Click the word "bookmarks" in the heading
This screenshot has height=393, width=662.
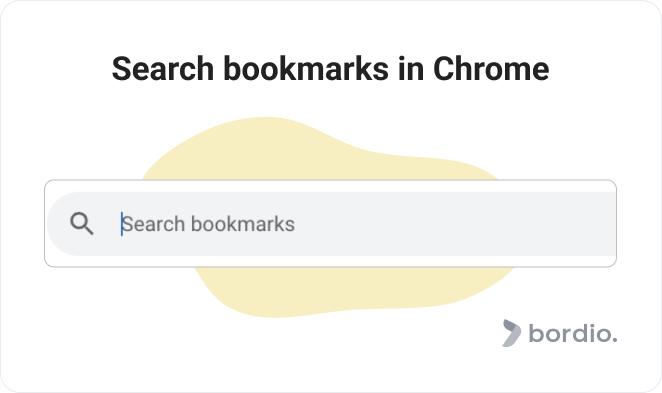click(306, 69)
